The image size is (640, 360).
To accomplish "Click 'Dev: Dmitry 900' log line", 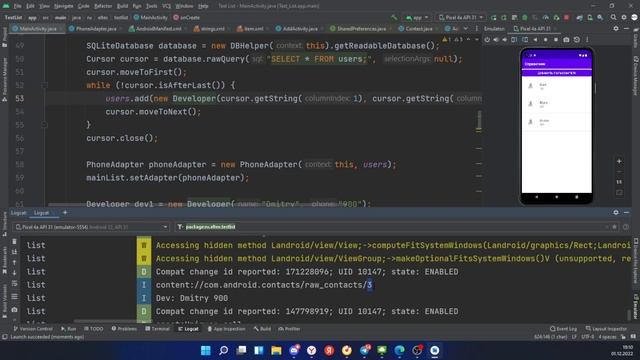I will (192, 298).
